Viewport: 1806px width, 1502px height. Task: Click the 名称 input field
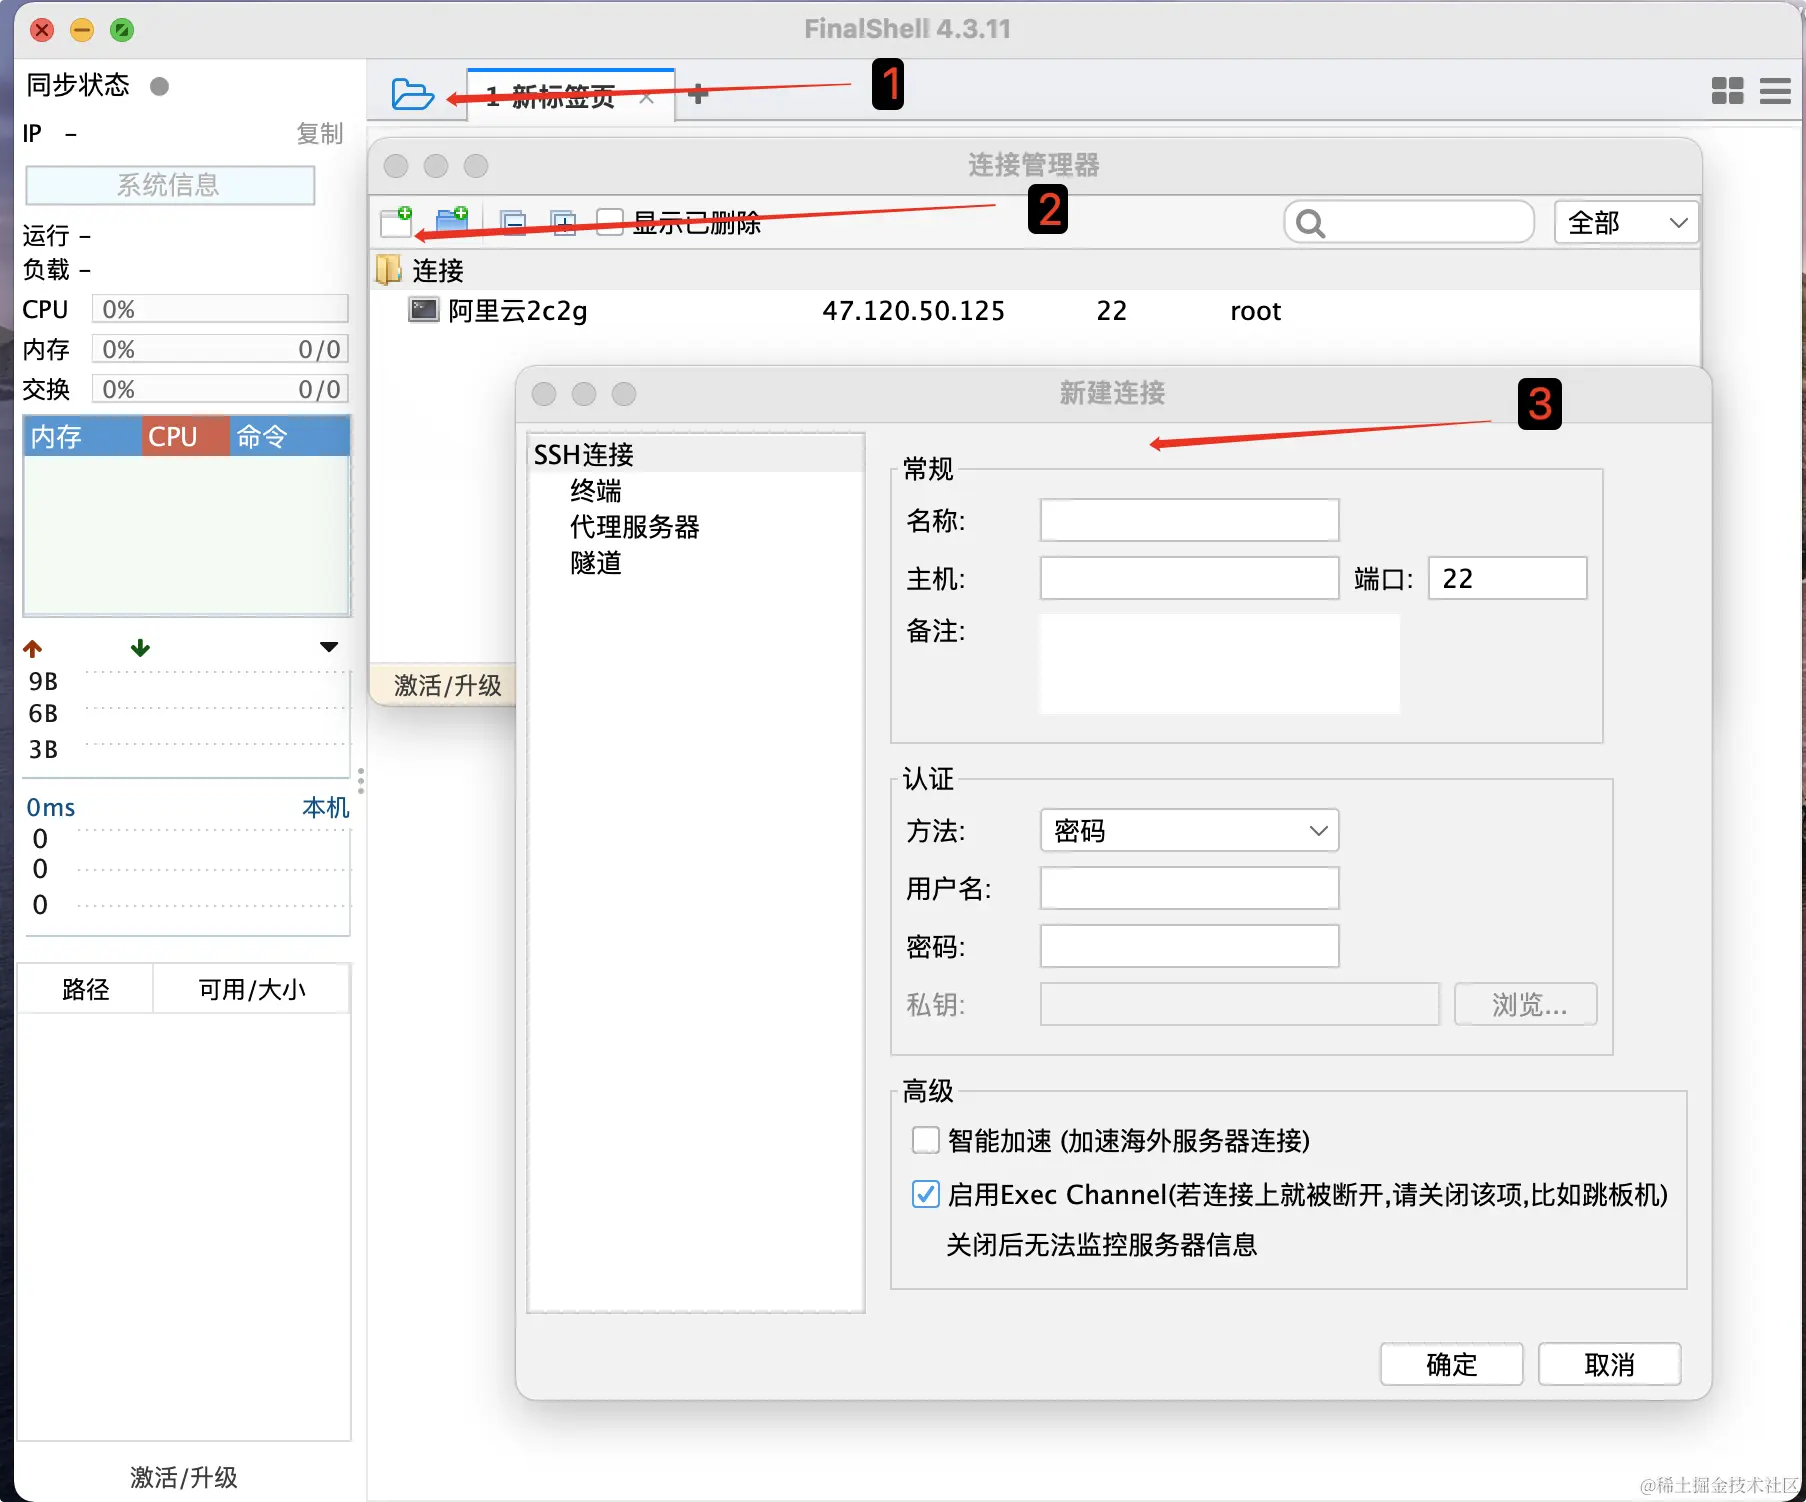click(x=1189, y=520)
